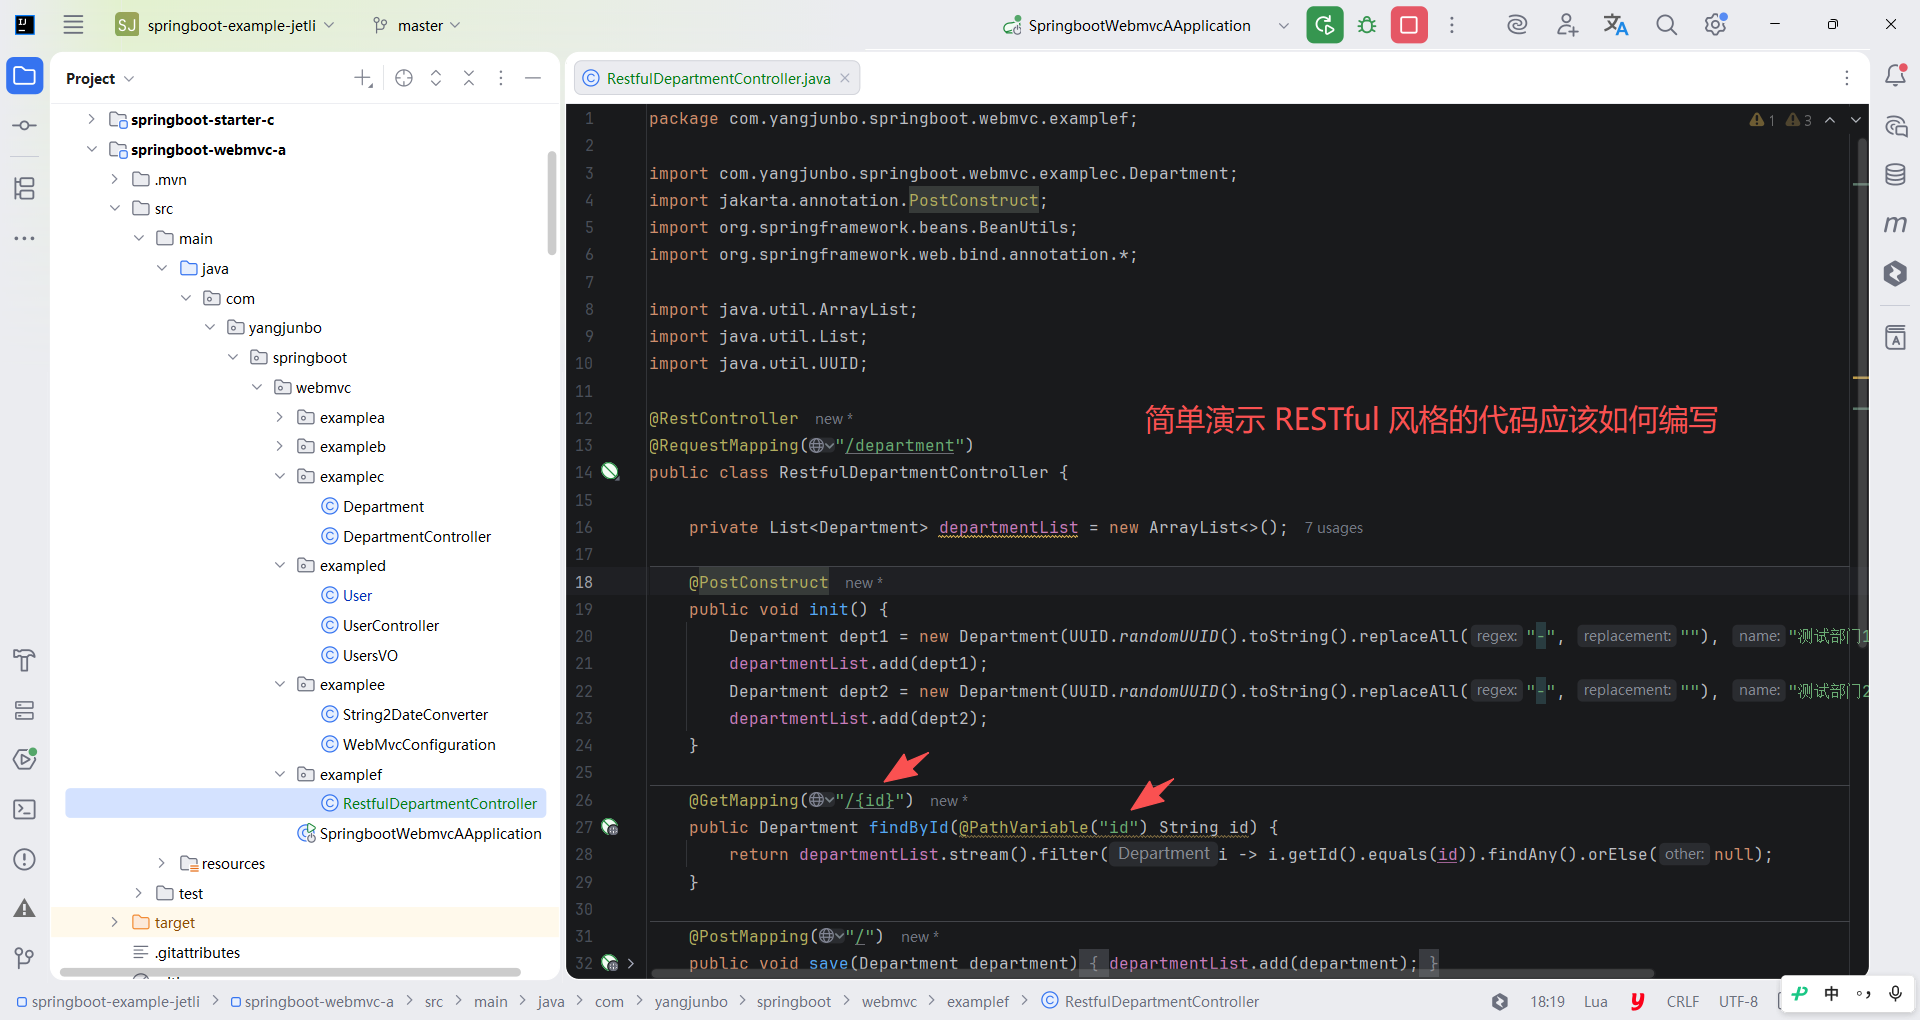The image size is (1920, 1020).
Task: Click 18:19 caret position in status bar
Action: [x=1547, y=1001]
